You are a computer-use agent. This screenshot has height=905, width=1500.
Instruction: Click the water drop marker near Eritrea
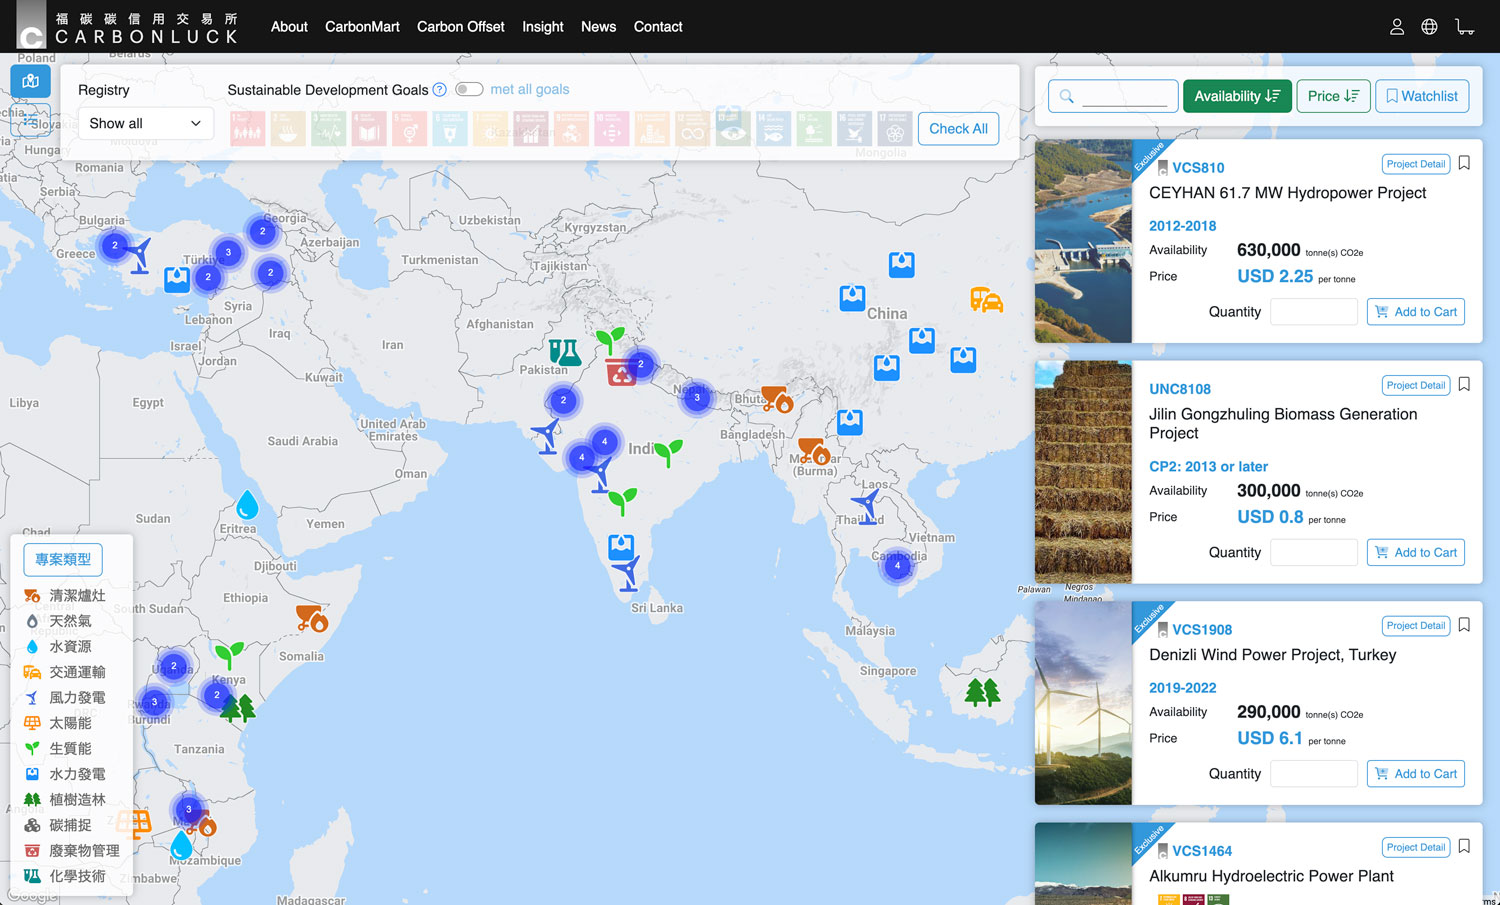(247, 504)
